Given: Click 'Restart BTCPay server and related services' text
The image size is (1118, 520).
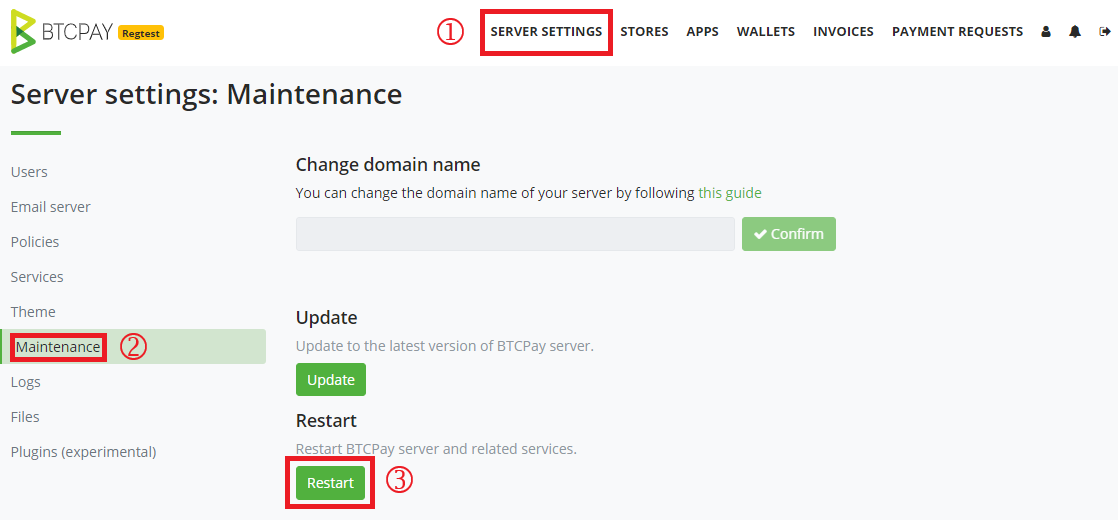Looking at the screenshot, I should pyautogui.click(x=436, y=449).
